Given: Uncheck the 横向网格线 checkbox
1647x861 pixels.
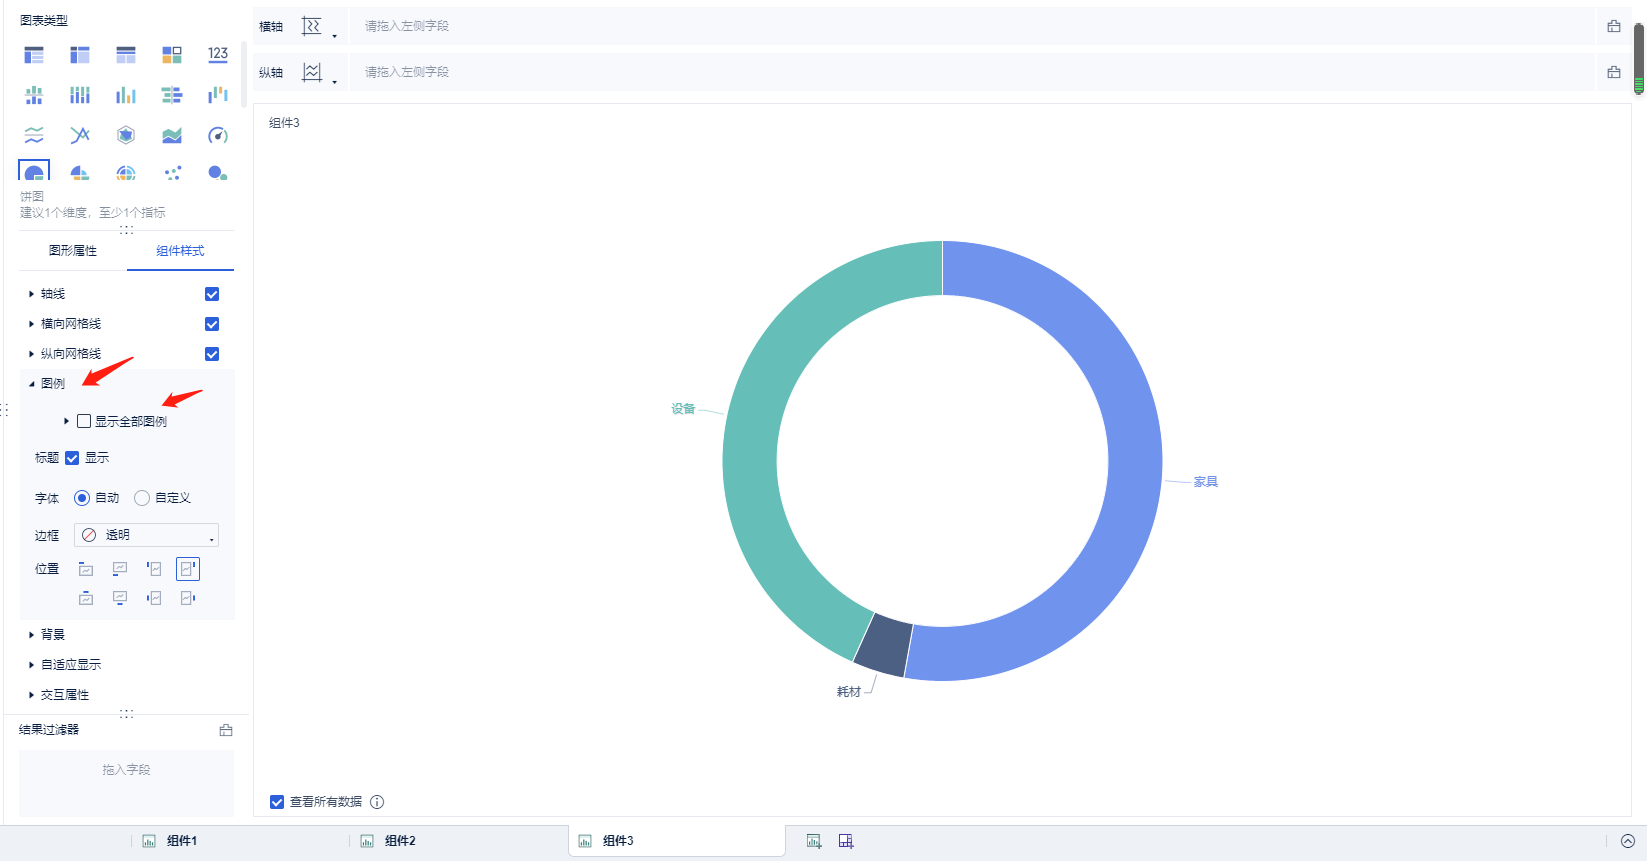Looking at the screenshot, I should (x=212, y=324).
